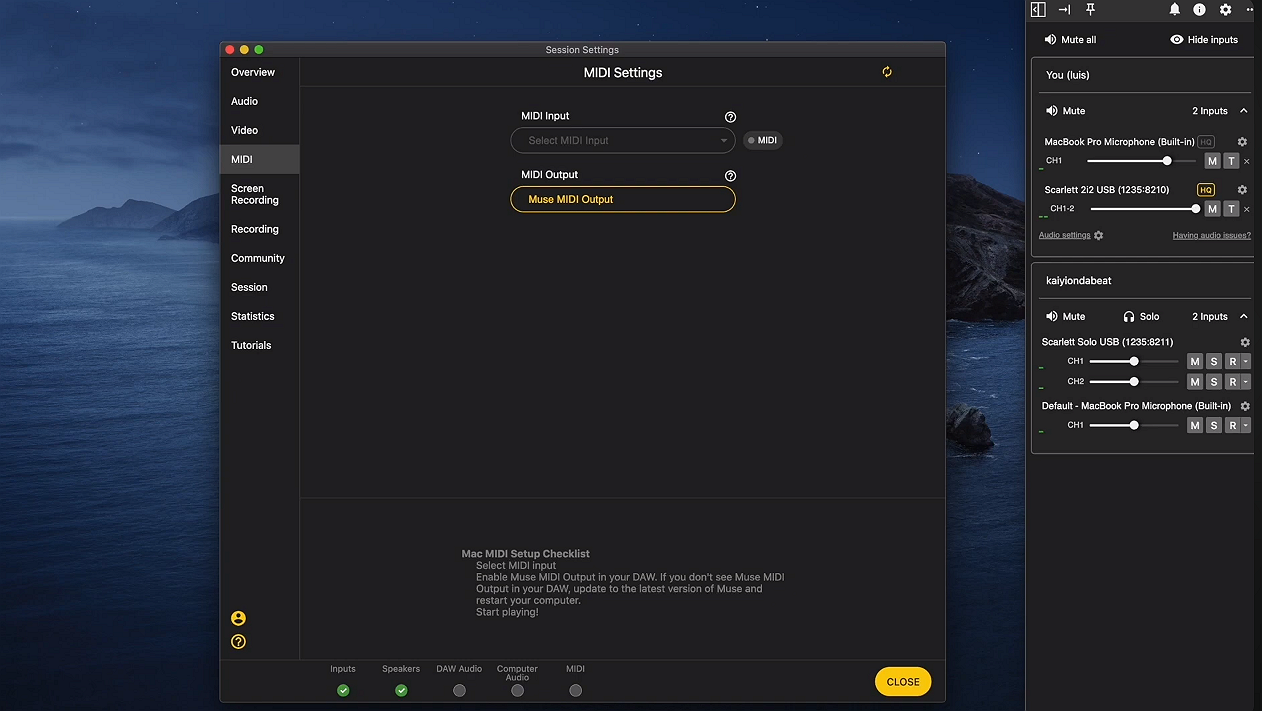The width and height of the screenshot is (1262, 711).
Task: Click M button on Default MacBook CH1
Action: (x=1195, y=425)
